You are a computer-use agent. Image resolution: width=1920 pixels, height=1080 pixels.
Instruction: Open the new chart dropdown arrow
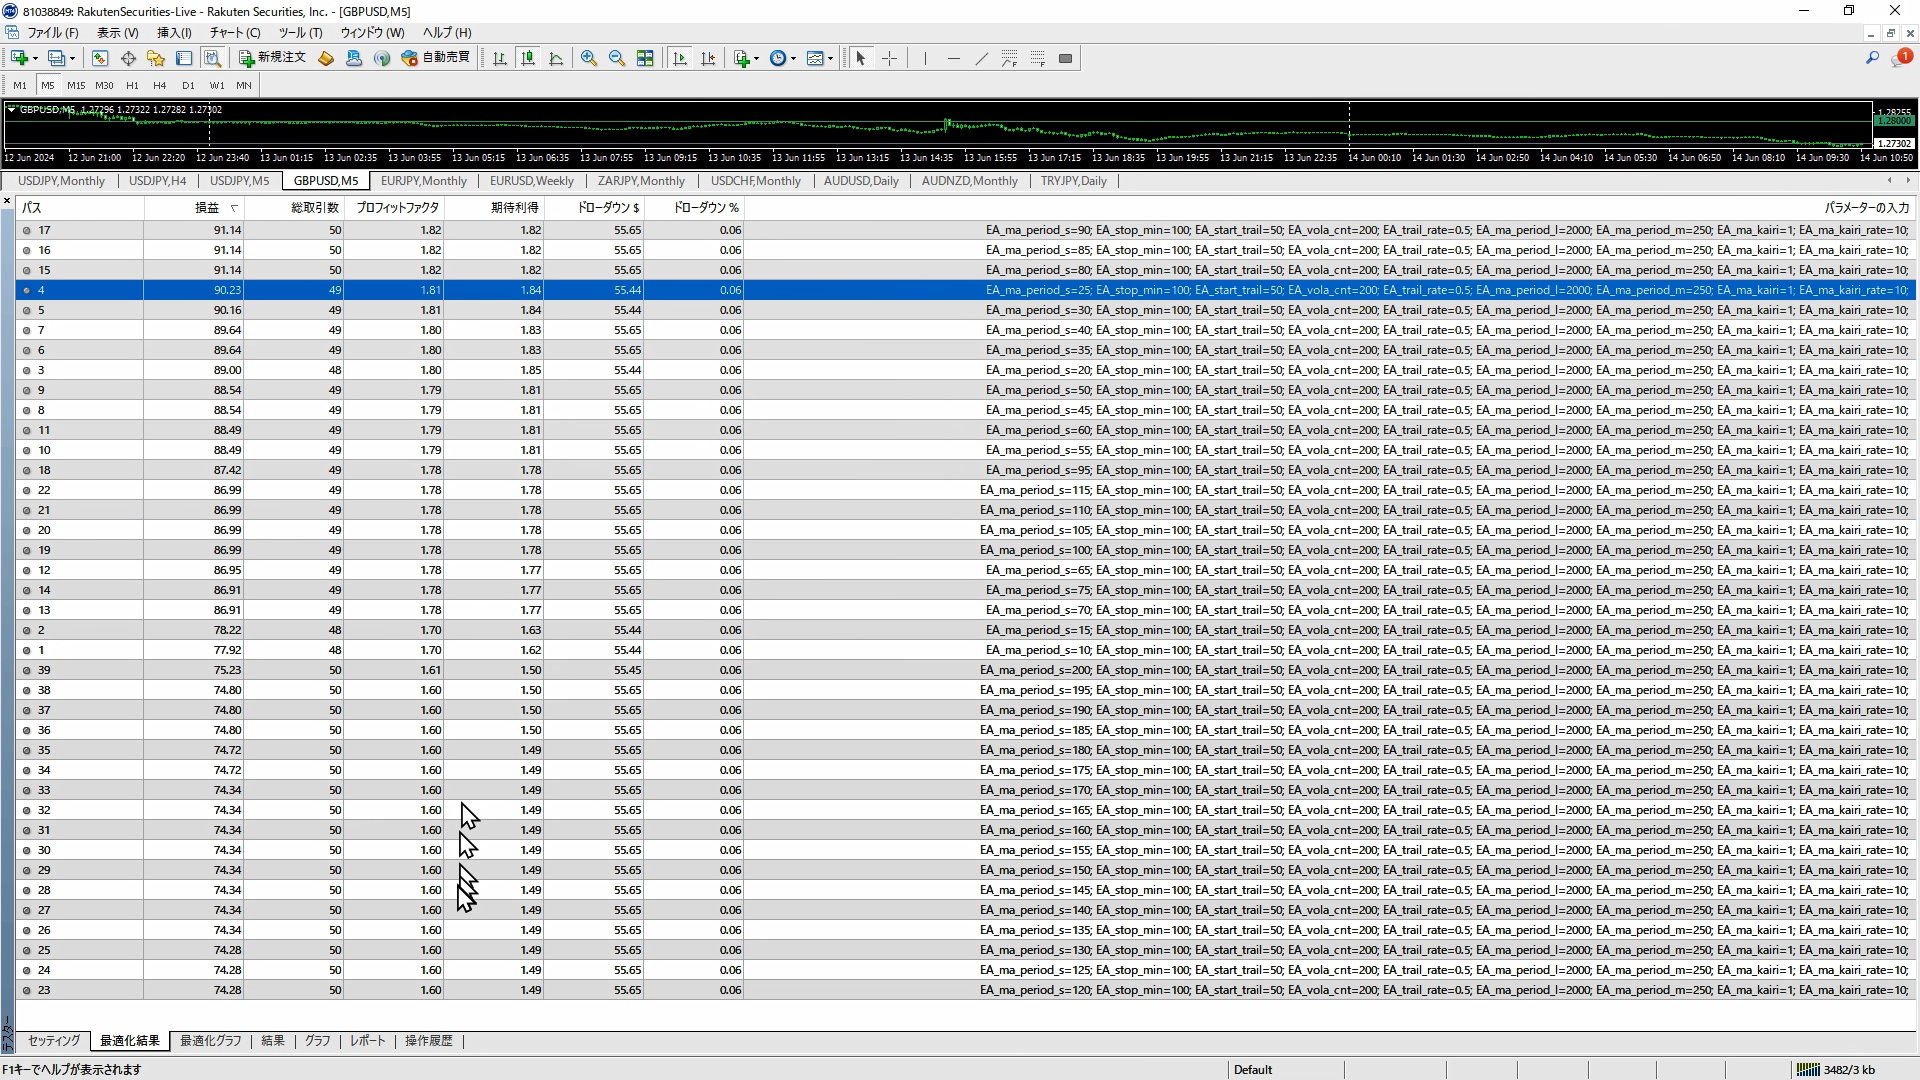[36, 58]
